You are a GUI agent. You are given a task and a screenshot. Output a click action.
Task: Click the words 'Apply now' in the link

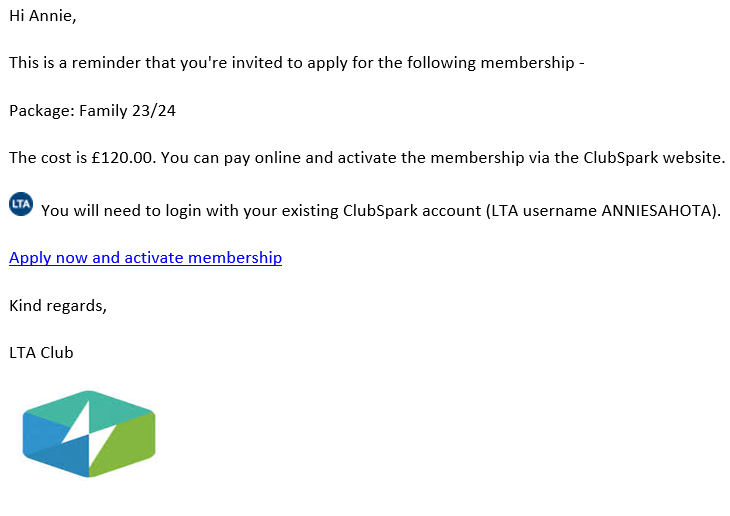(x=48, y=258)
